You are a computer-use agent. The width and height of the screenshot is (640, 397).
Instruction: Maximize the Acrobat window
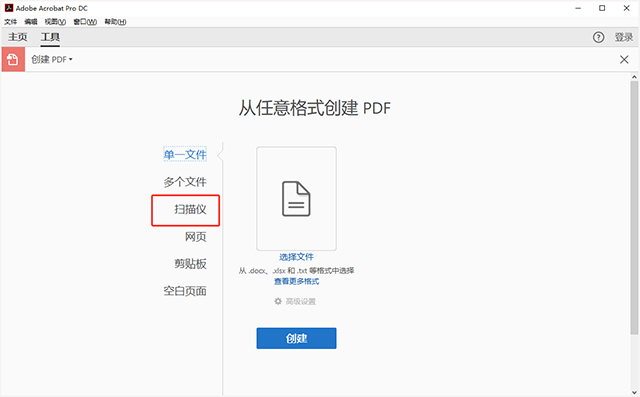click(x=602, y=8)
